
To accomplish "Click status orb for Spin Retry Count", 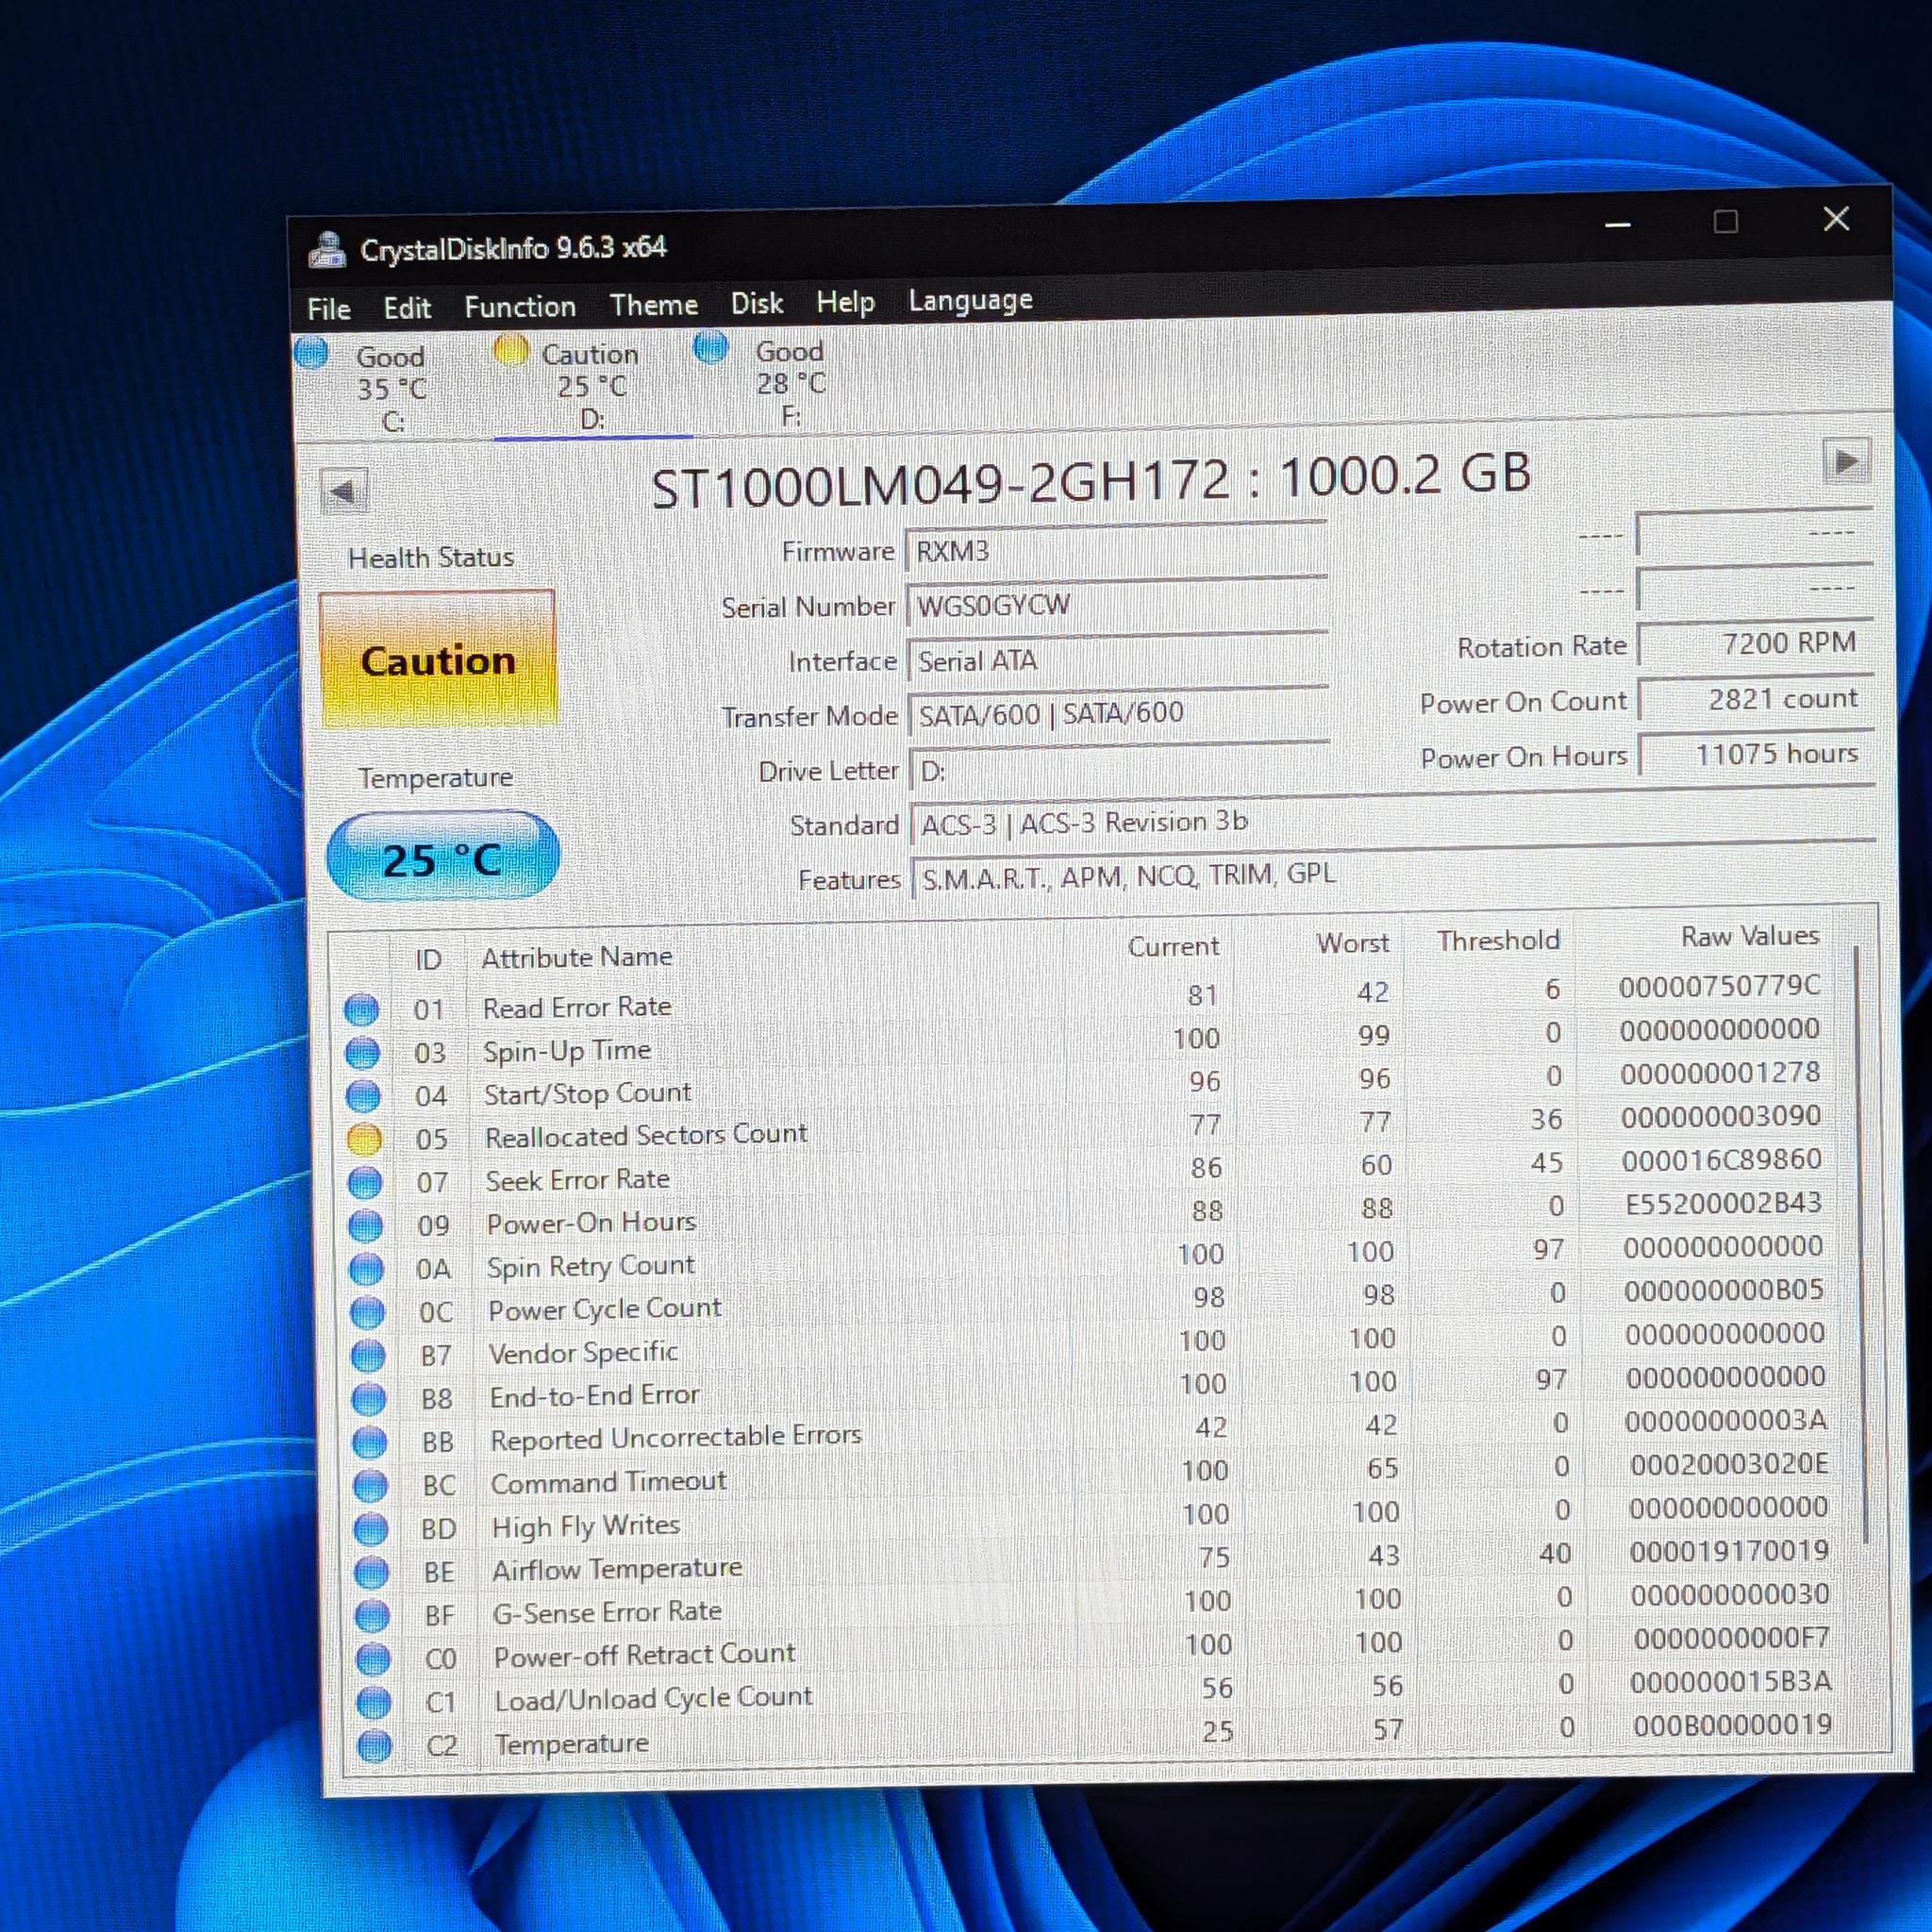I will click(366, 1269).
